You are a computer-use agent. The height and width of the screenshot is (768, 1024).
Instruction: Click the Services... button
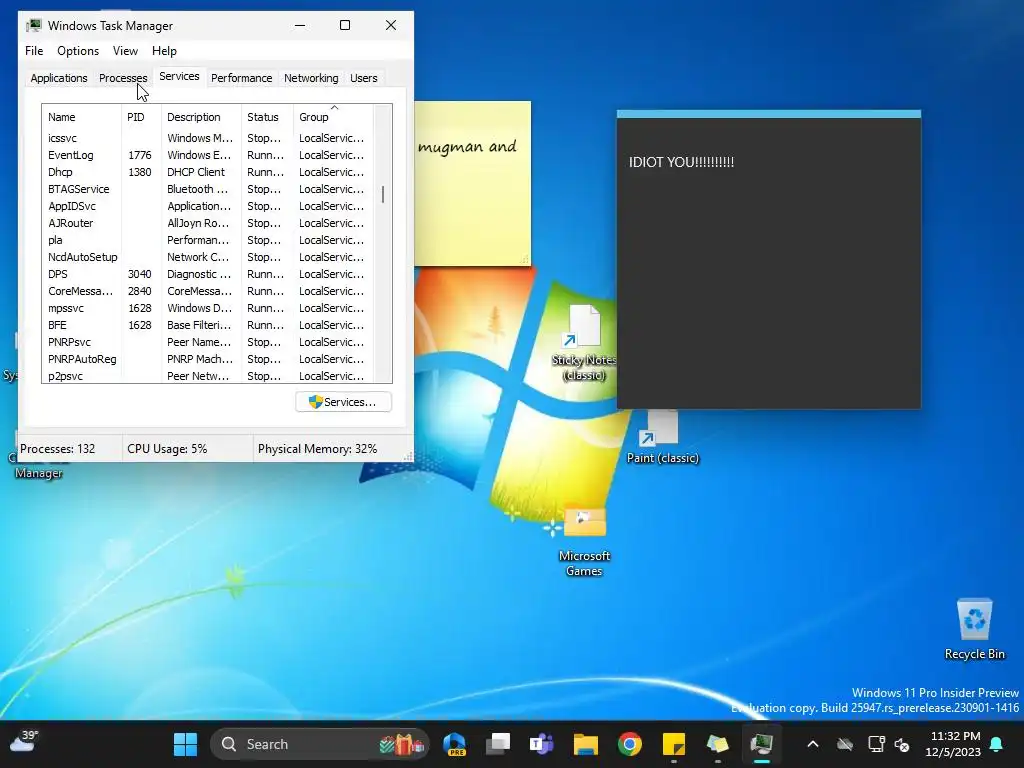click(344, 402)
